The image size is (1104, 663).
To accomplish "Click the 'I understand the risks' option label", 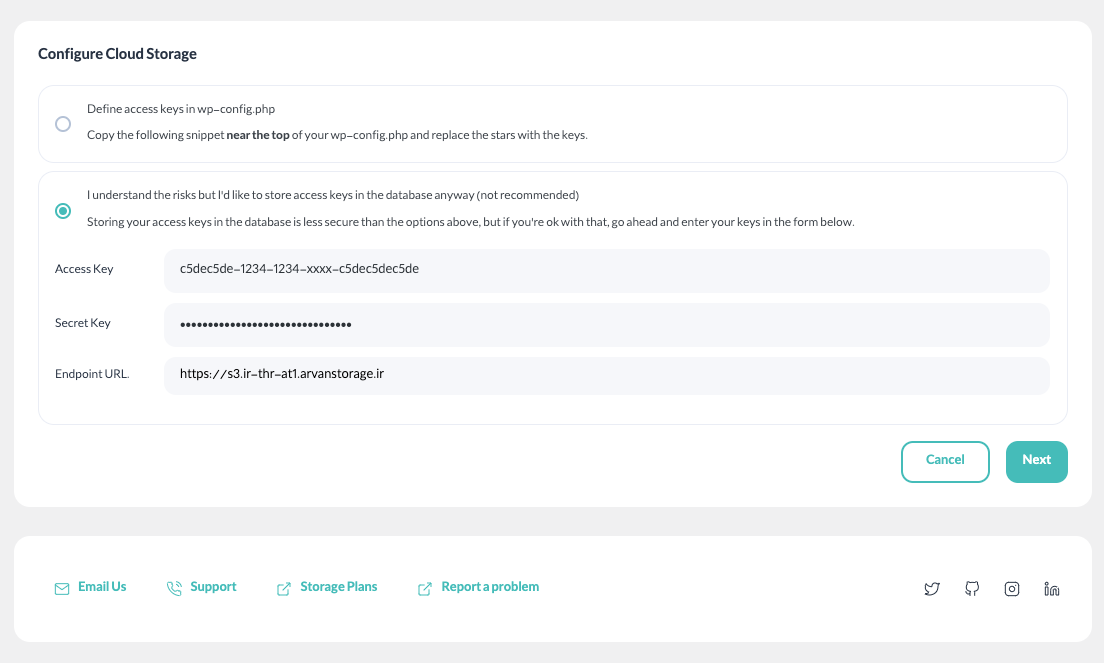I will pyautogui.click(x=333, y=195).
